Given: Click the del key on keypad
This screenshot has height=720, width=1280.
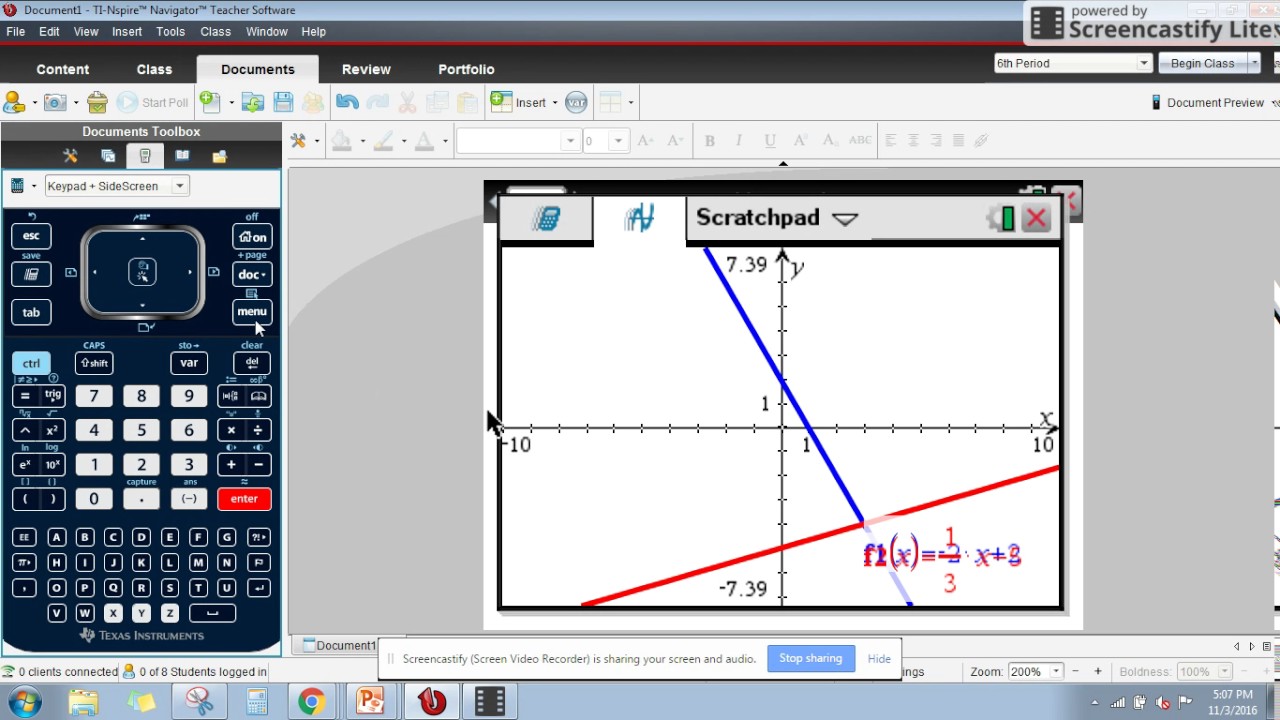Looking at the screenshot, I should pyautogui.click(x=252, y=363).
